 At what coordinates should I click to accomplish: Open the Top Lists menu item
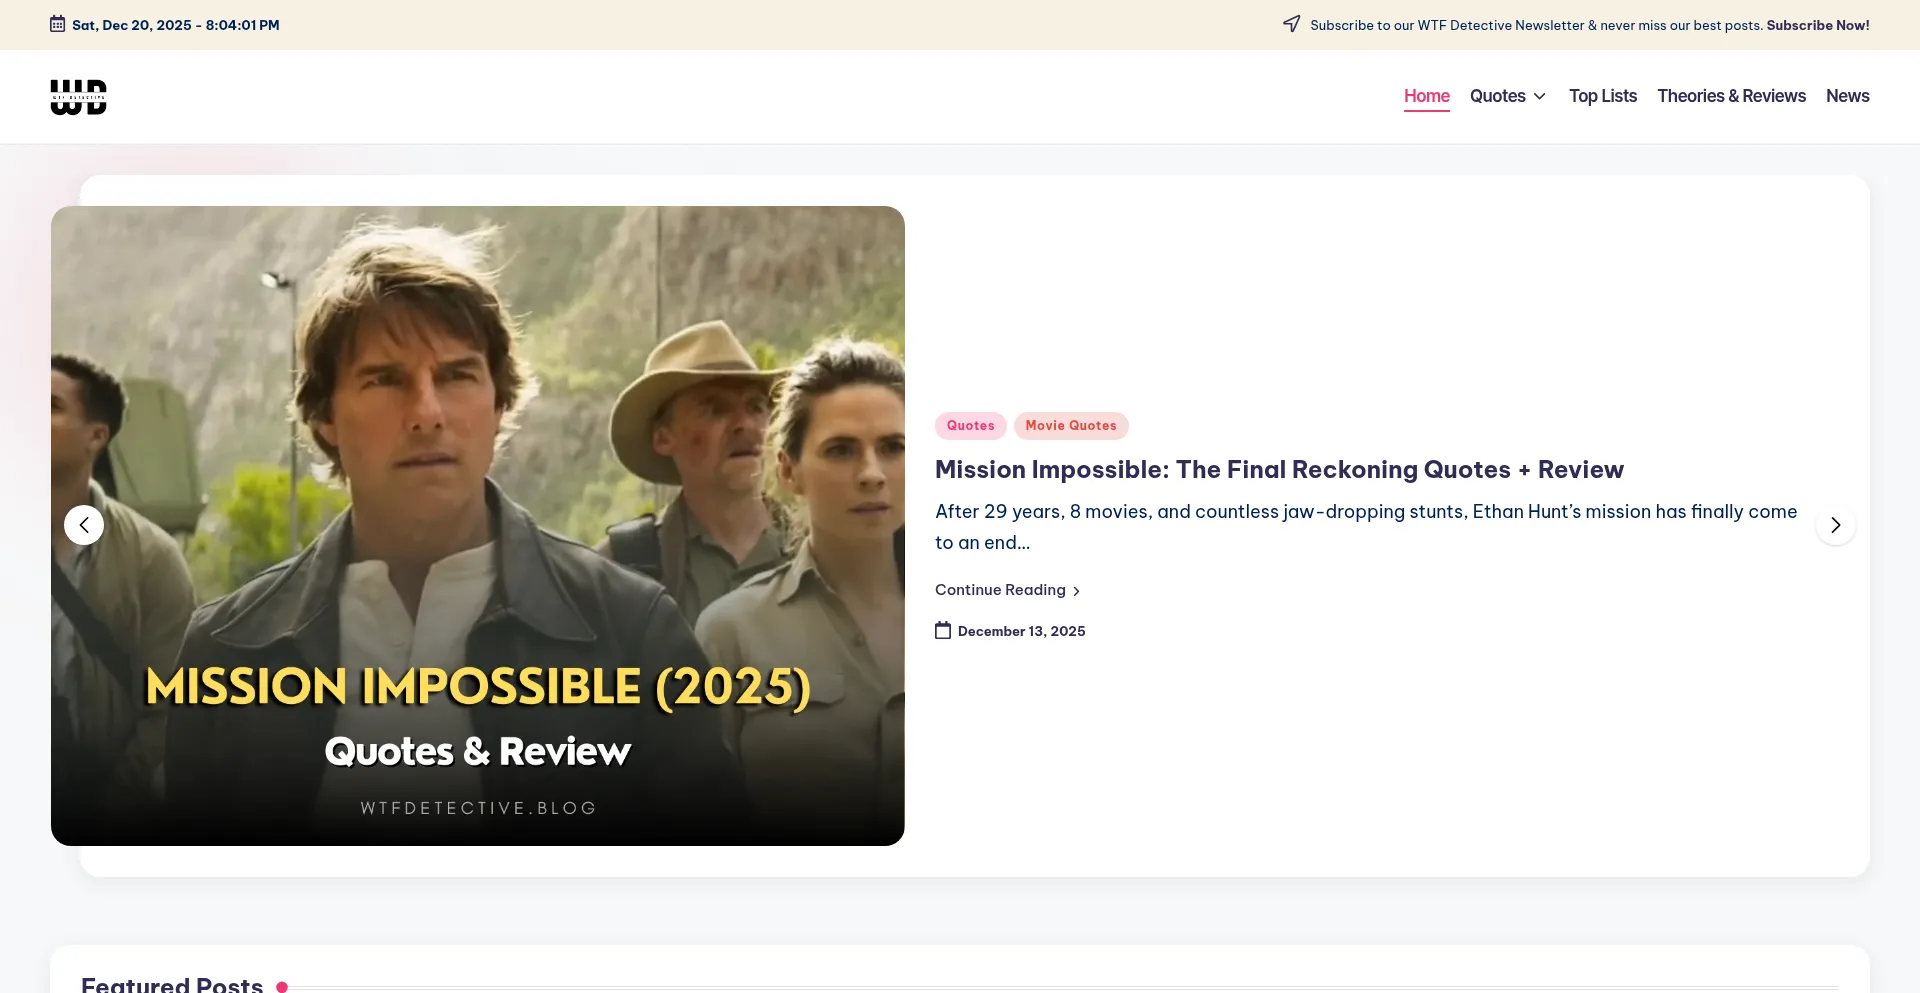pyautogui.click(x=1602, y=96)
